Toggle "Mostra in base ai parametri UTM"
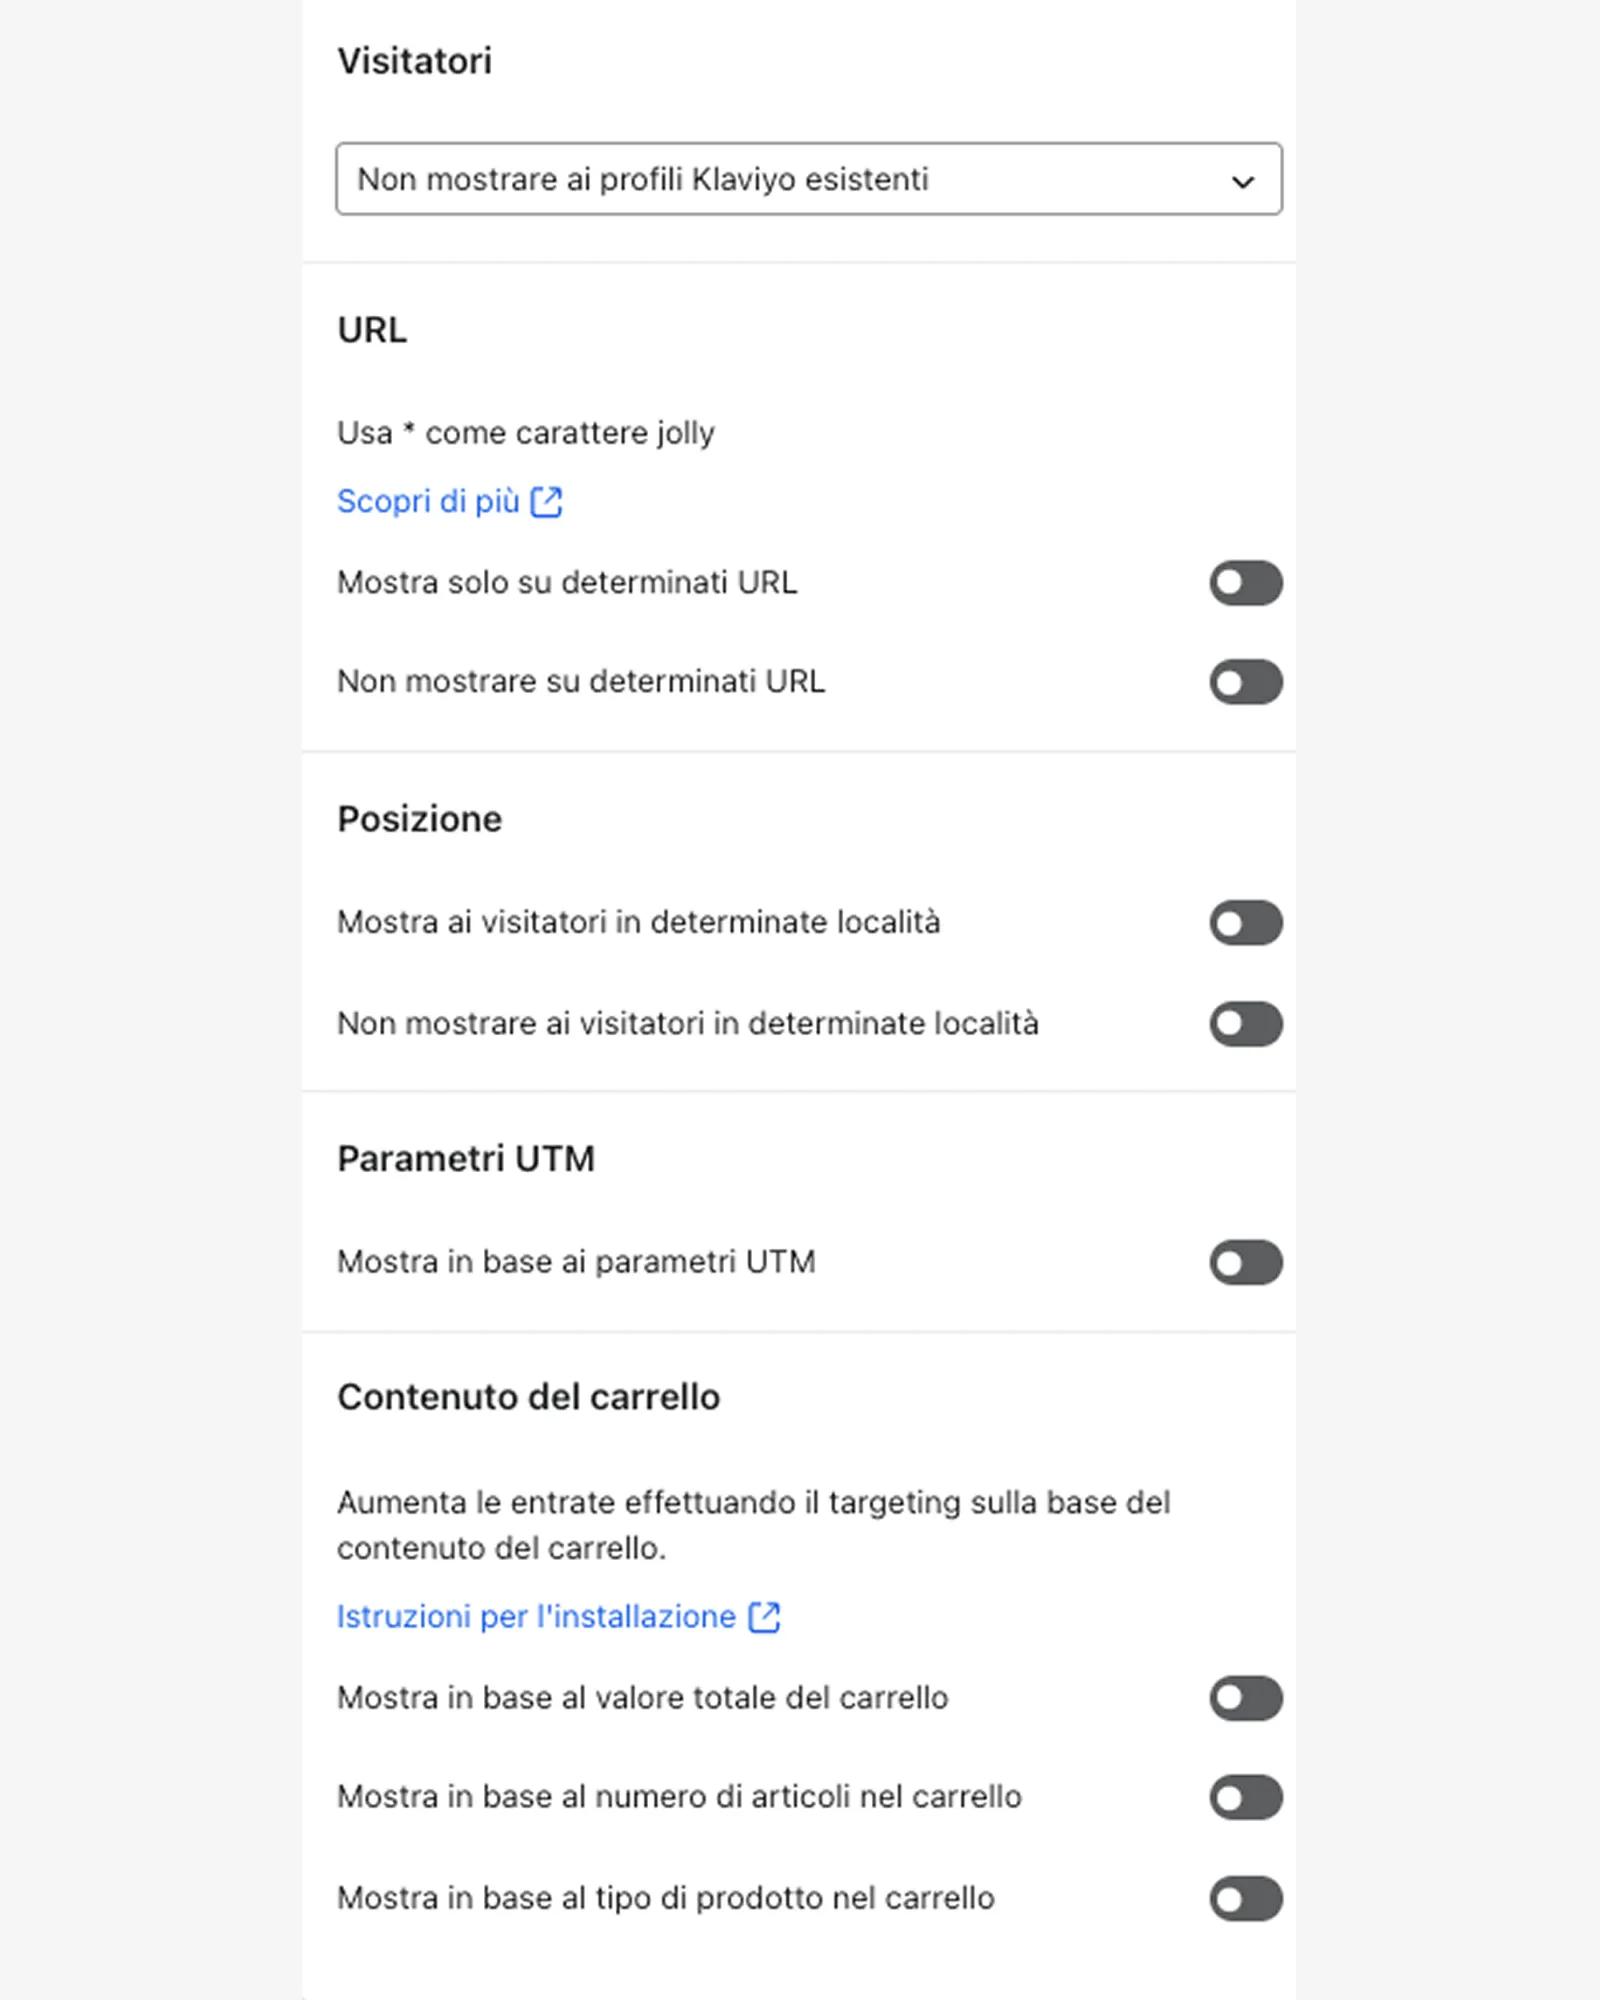This screenshot has width=1600, height=2000. click(1245, 1263)
